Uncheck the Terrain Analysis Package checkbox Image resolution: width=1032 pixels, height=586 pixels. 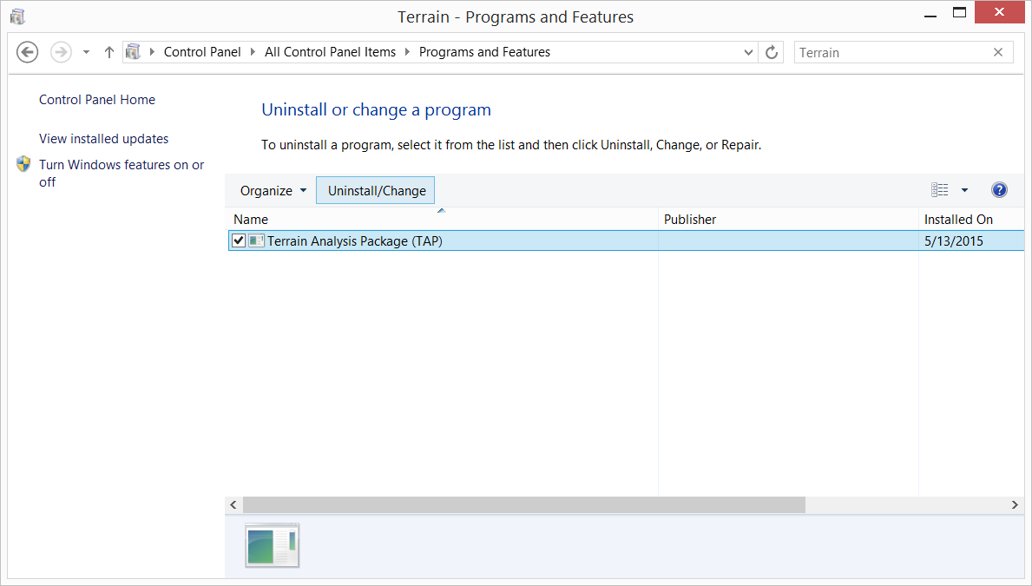pyautogui.click(x=238, y=241)
